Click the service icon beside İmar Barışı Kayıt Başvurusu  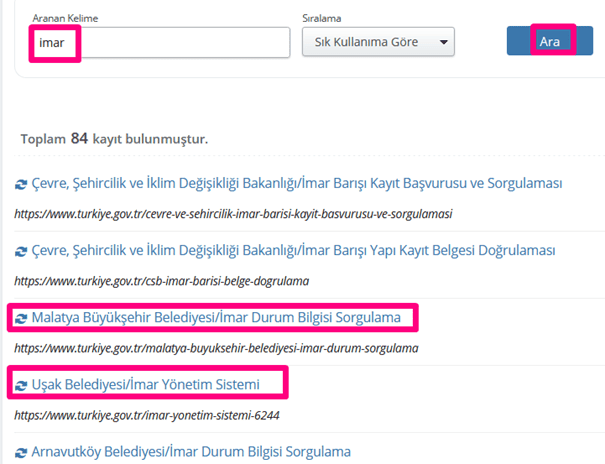pyautogui.click(x=21, y=185)
